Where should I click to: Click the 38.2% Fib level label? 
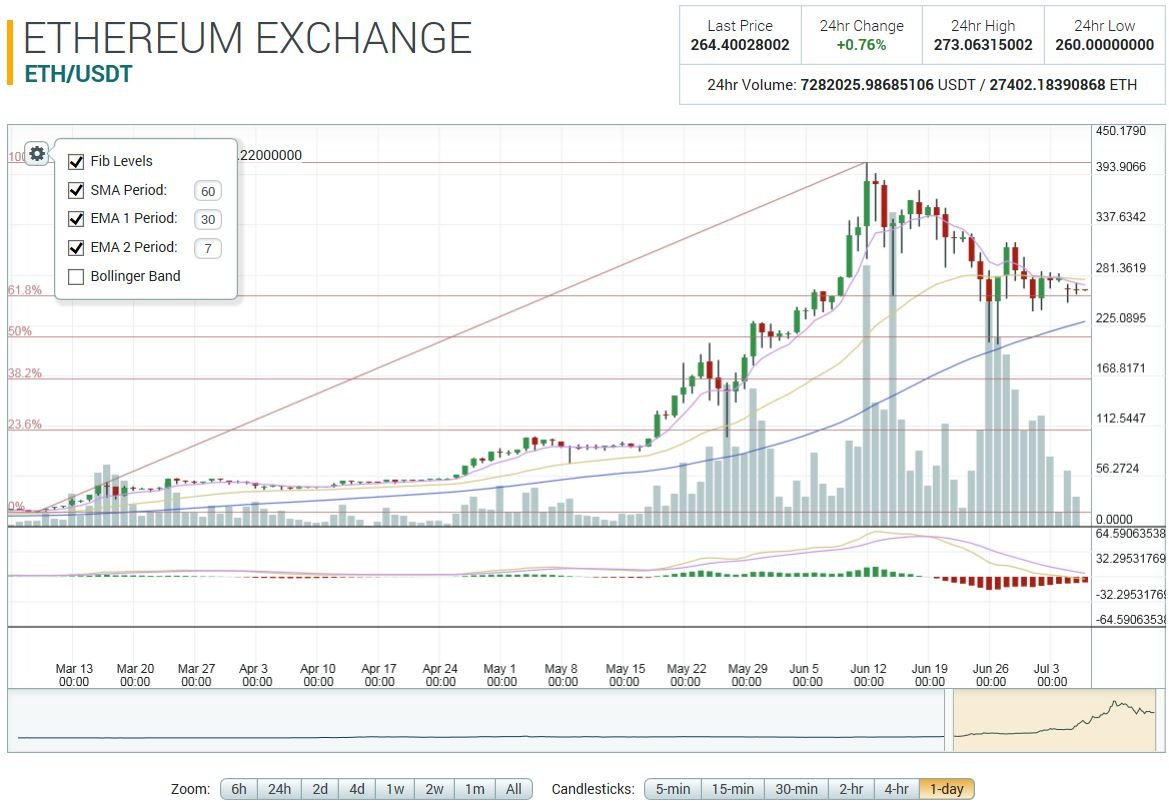25,374
